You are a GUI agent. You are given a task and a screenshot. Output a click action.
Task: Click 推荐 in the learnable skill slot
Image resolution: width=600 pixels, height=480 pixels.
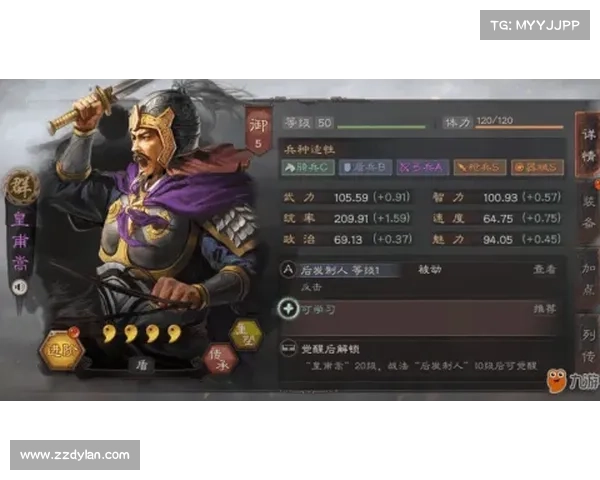coord(545,309)
